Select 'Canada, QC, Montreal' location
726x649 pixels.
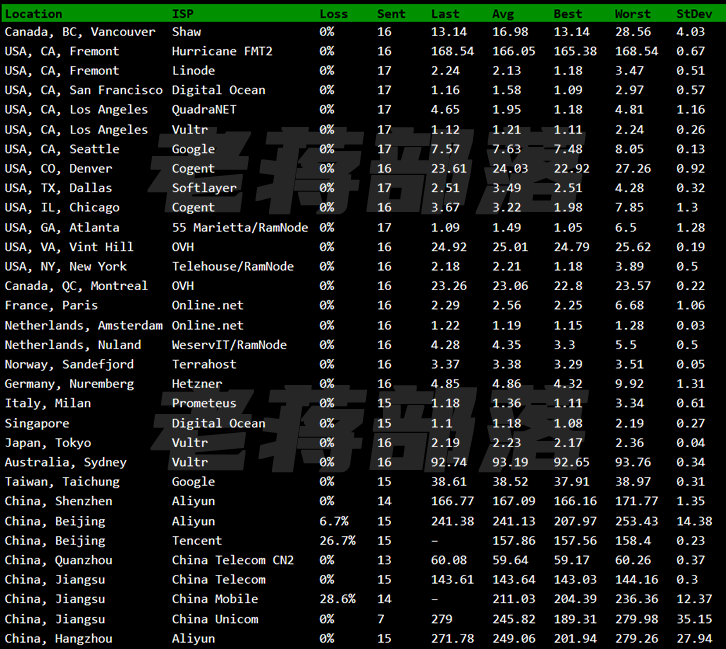pos(76,286)
